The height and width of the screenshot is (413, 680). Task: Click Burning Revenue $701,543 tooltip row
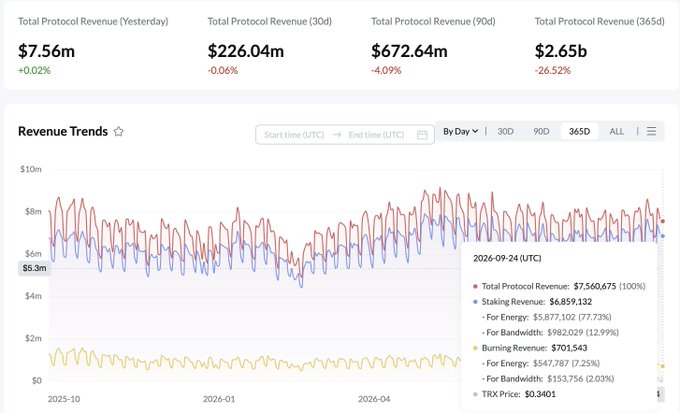530,348
